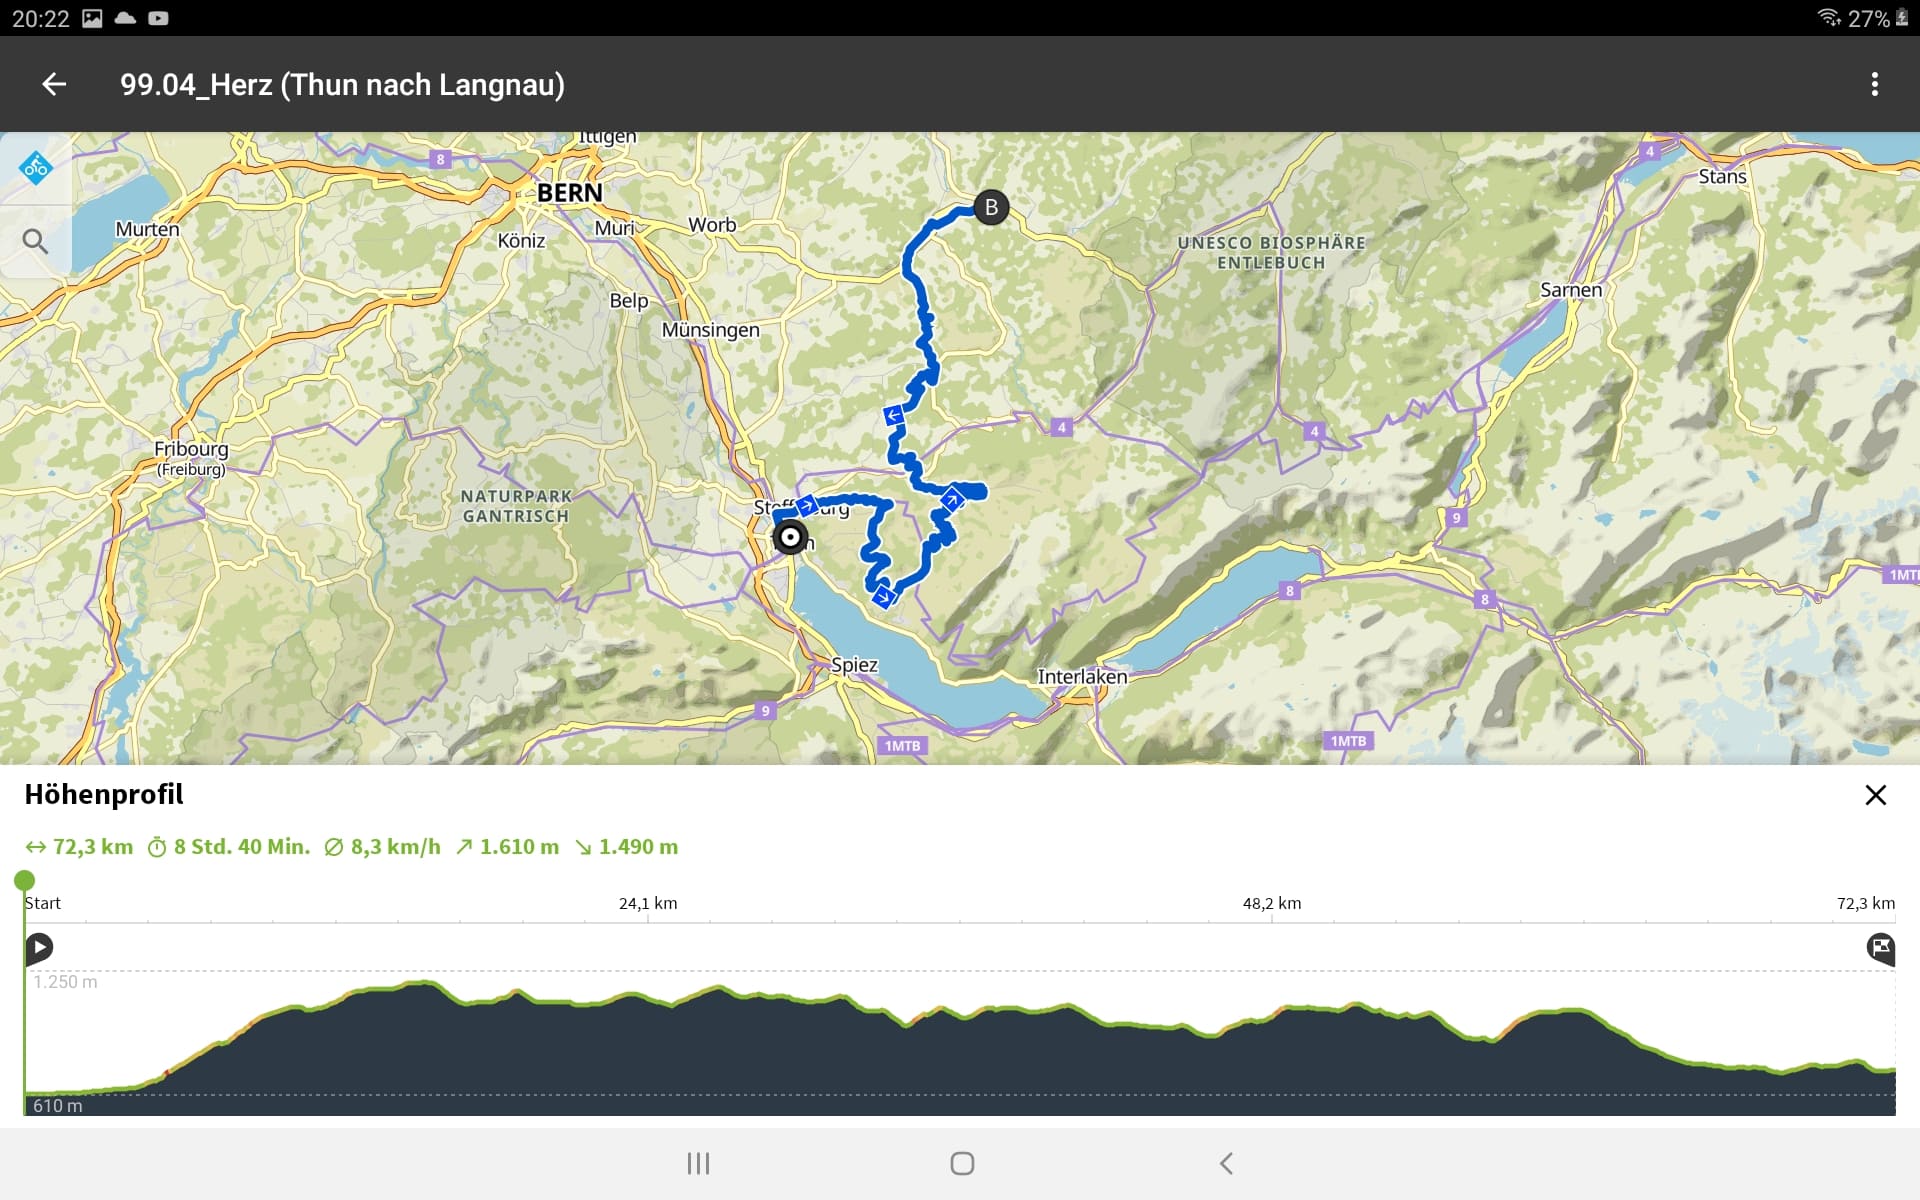This screenshot has width=1920, height=1200.
Task: Open the three-dot overflow menu
Action: tap(1874, 85)
